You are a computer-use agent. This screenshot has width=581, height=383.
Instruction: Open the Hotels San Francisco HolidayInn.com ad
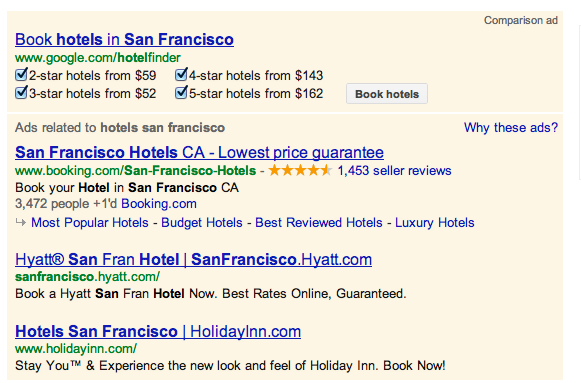click(x=158, y=331)
